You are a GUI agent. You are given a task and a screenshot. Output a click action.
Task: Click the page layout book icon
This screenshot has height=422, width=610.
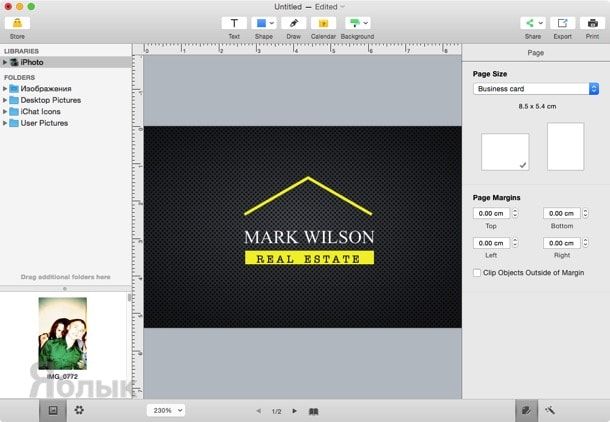pos(314,411)
